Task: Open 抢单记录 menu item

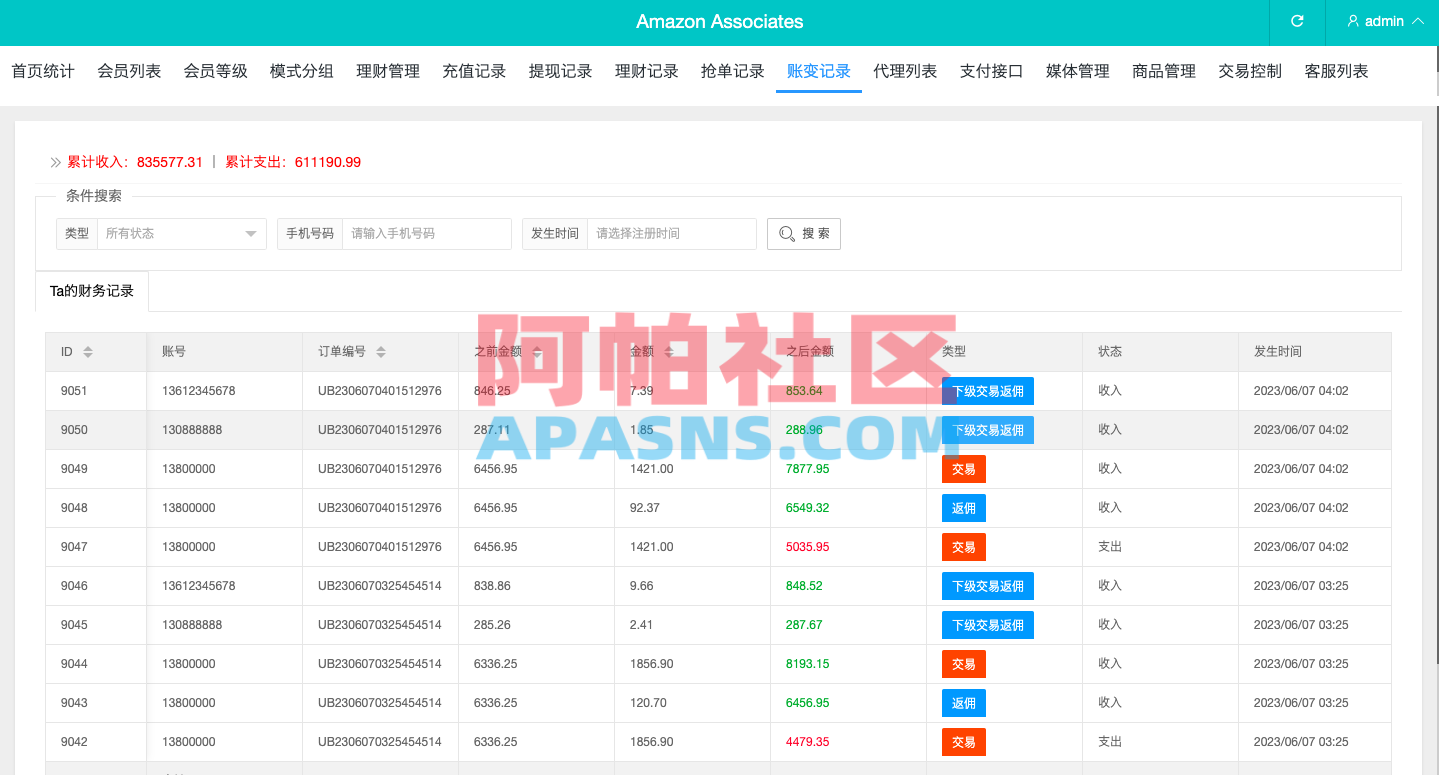Action: pos(733,71)
